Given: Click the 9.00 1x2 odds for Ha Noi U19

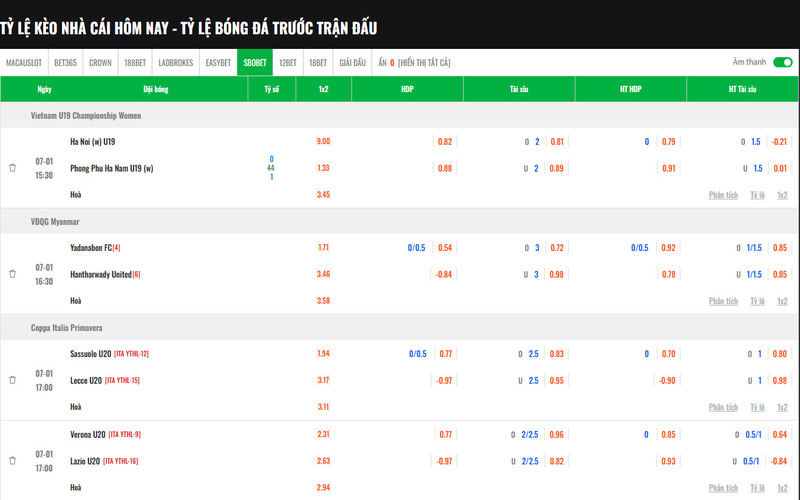Looking at the screenshot, I should (323, 142).
